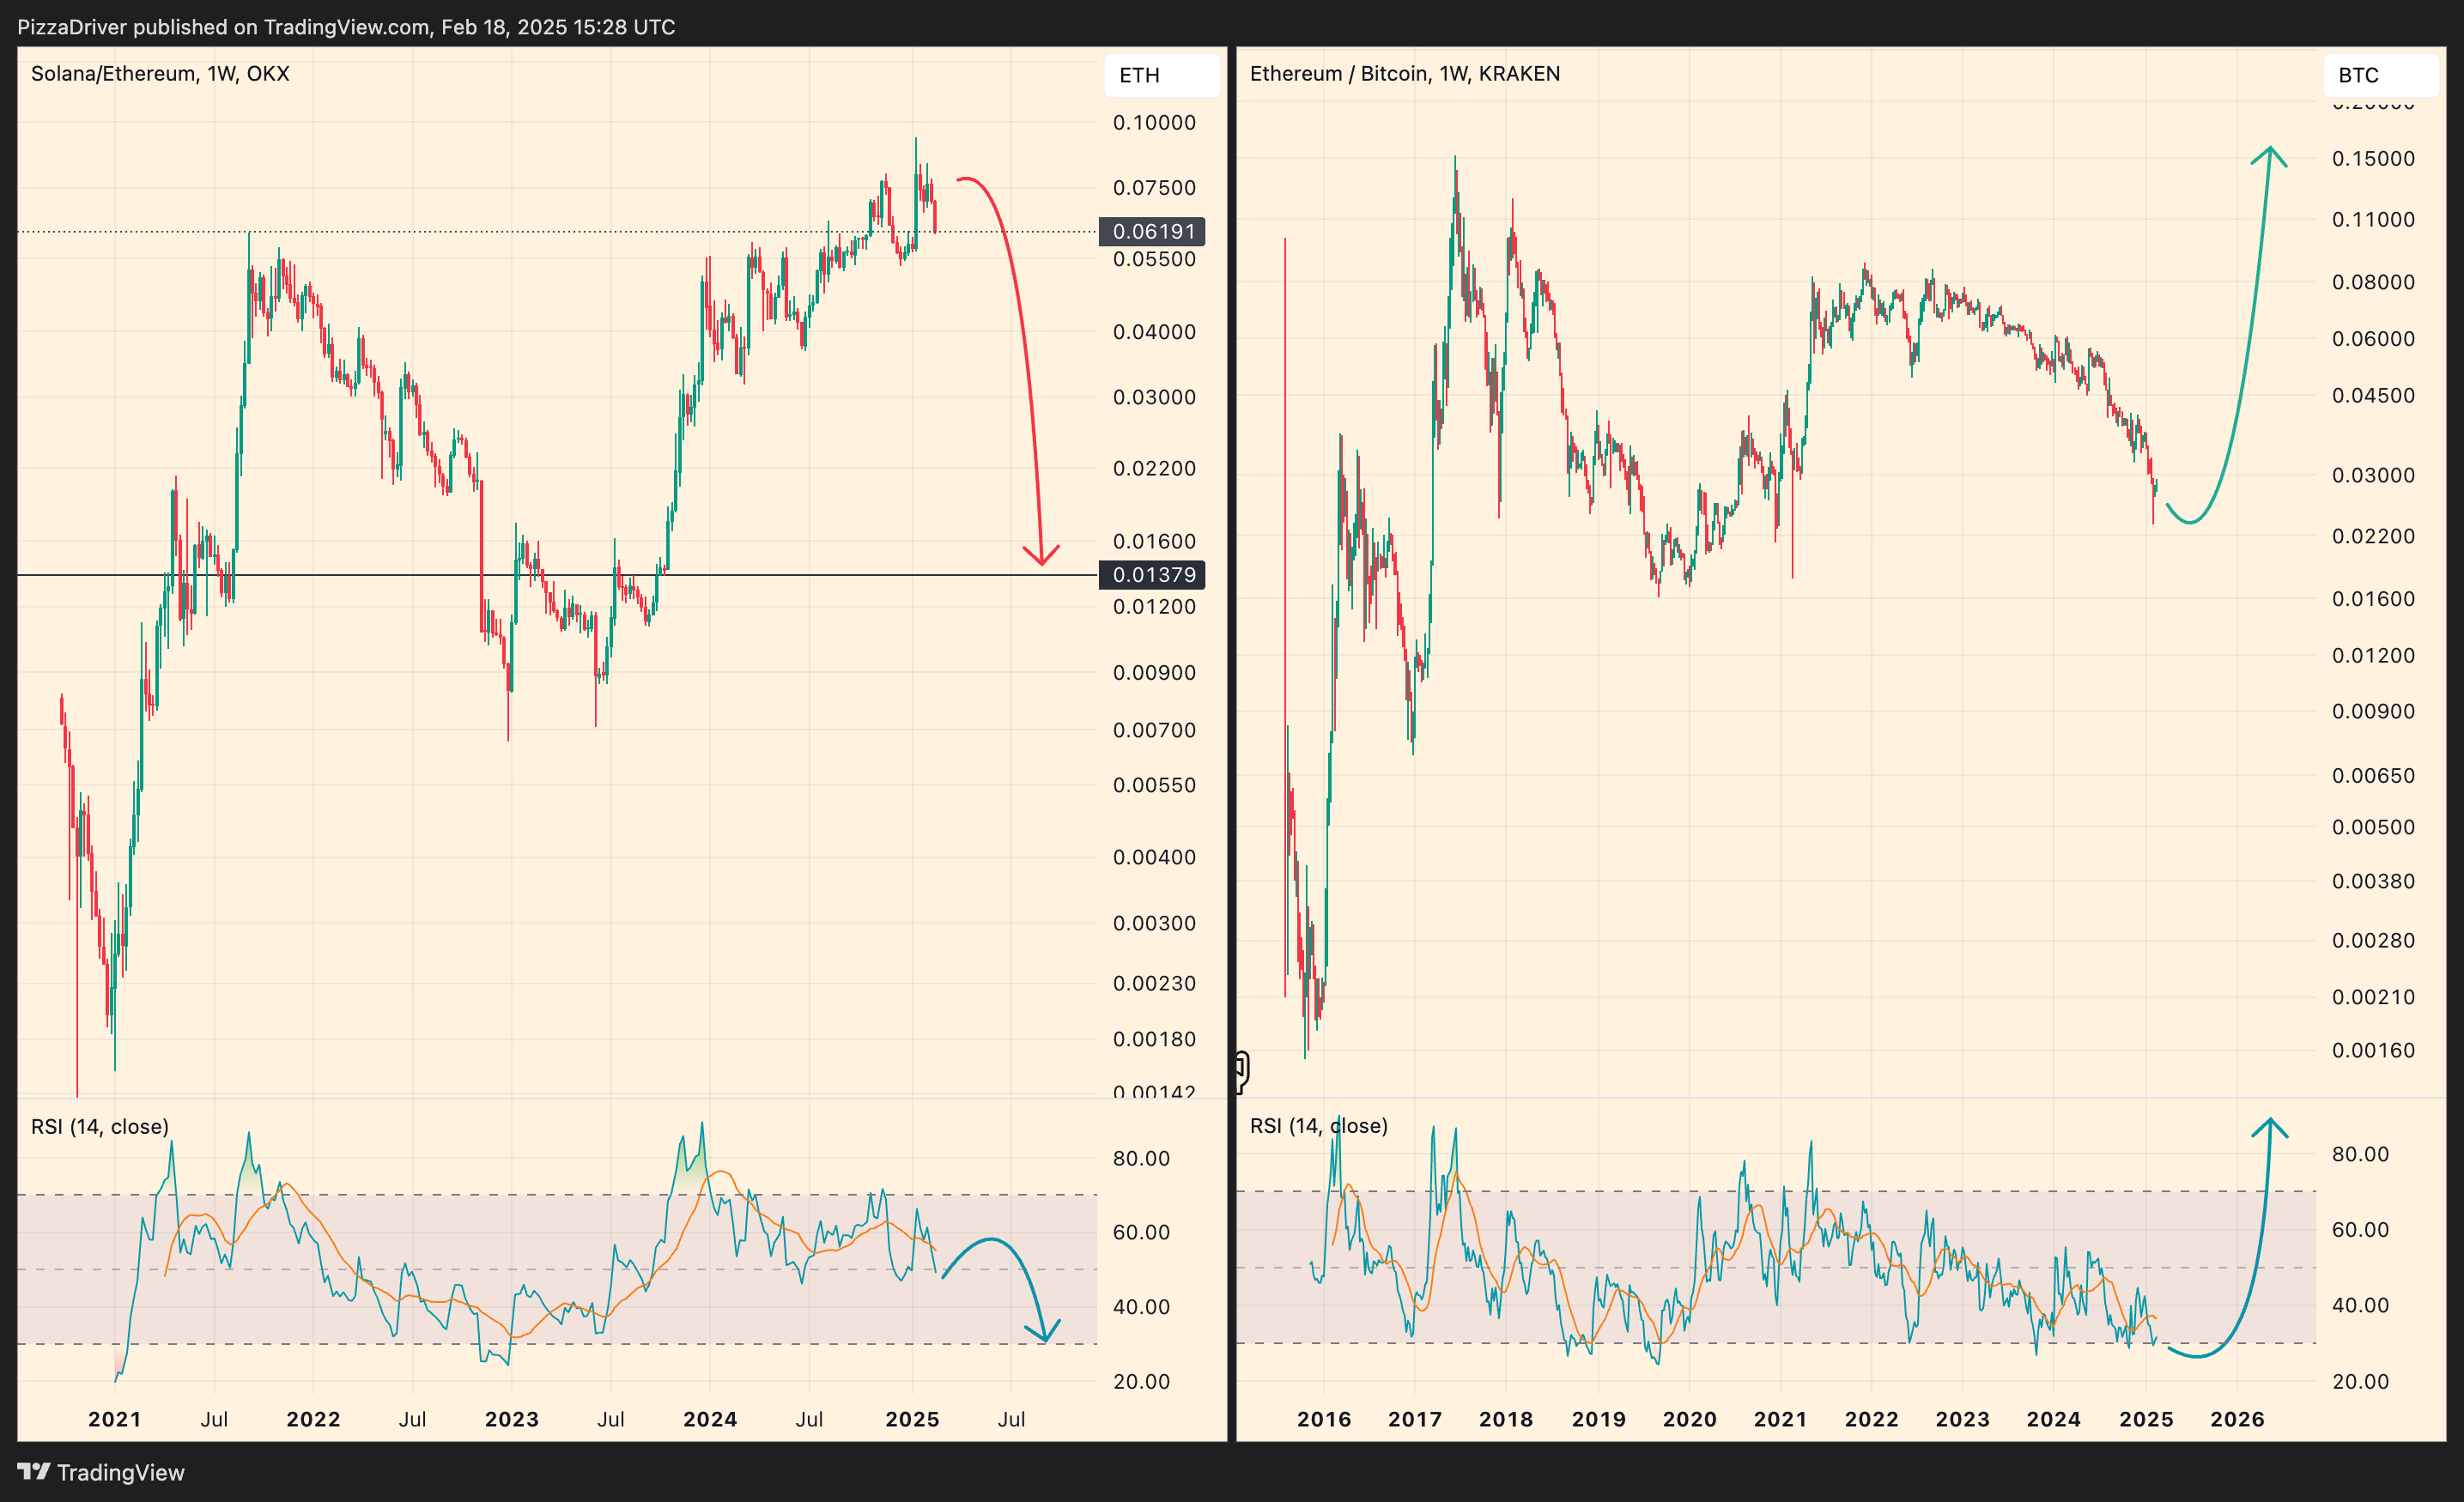
Task: Click the 0.04500 price axis label
Action: point(2373,395)
